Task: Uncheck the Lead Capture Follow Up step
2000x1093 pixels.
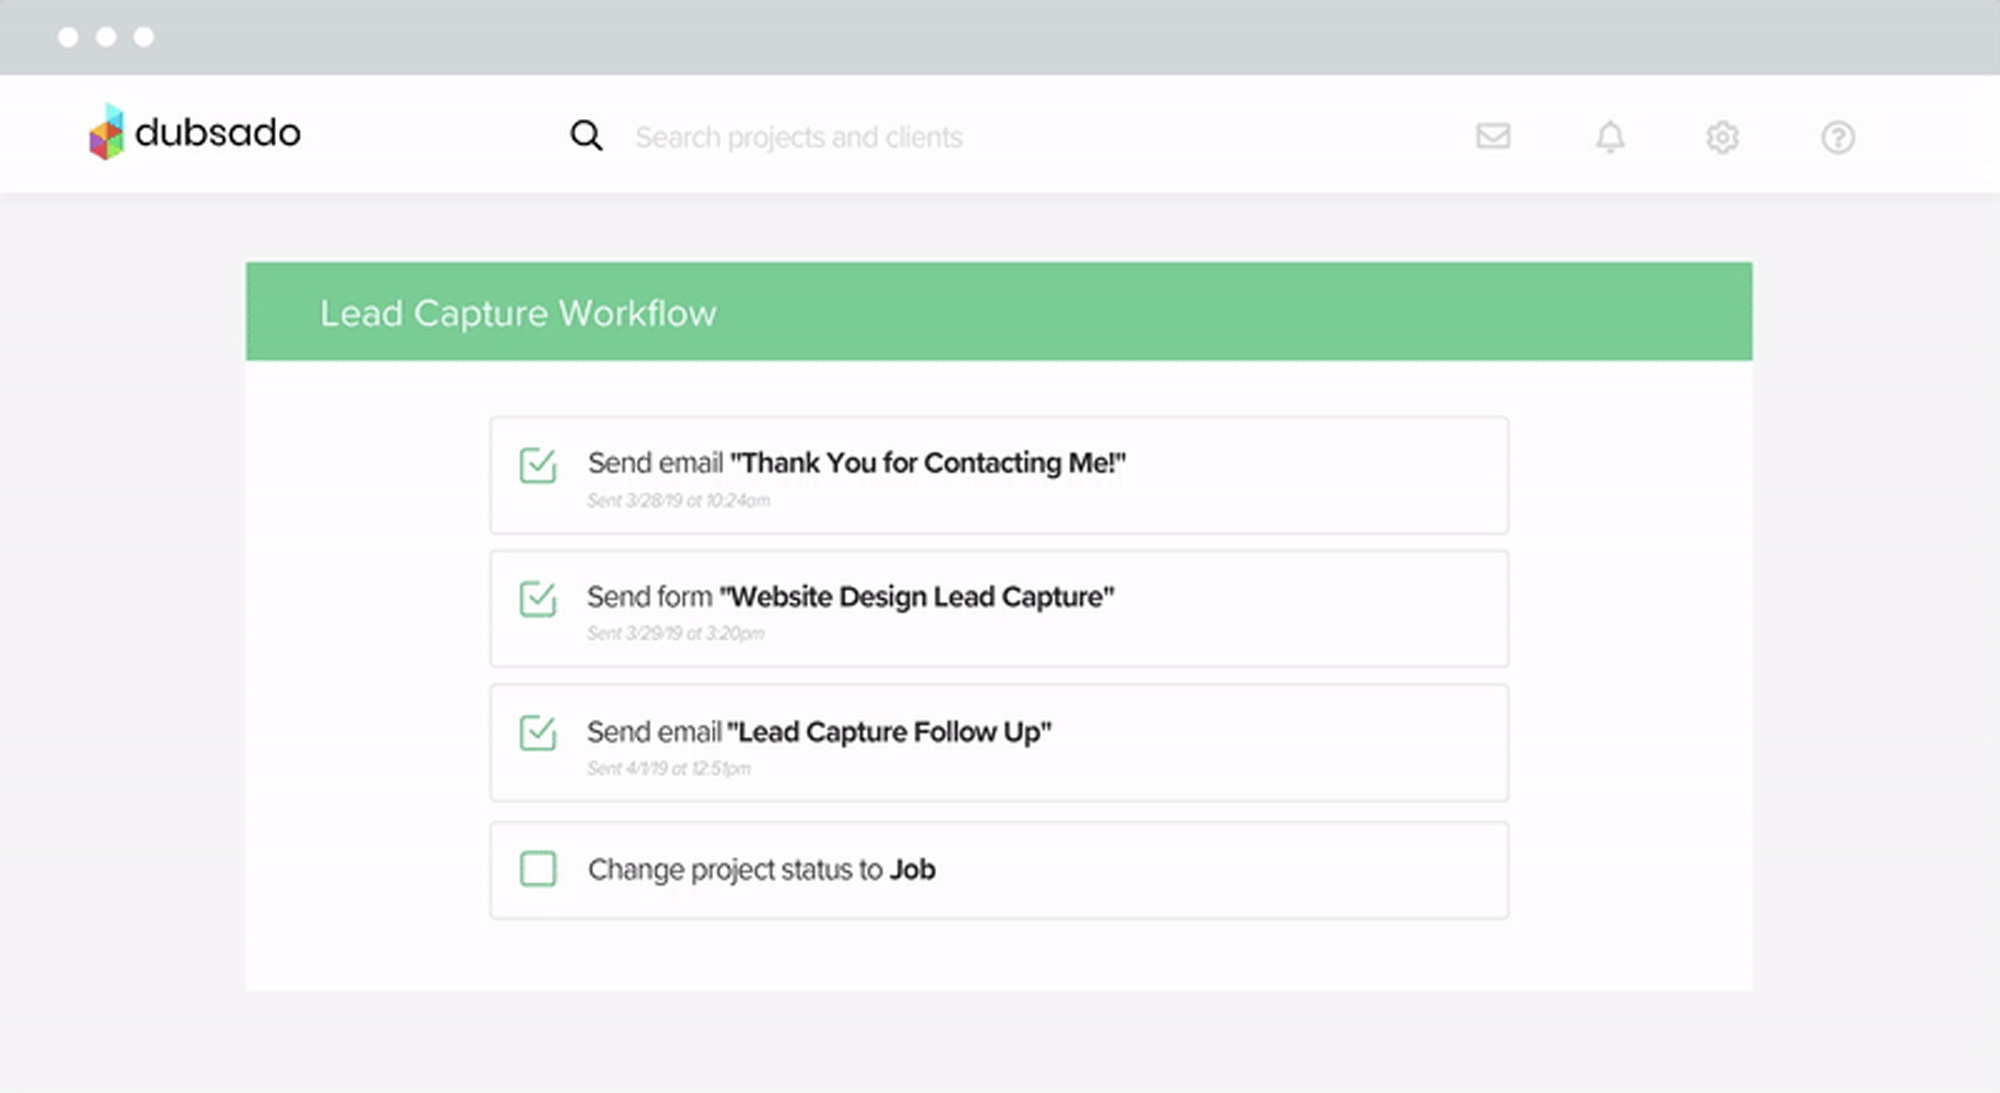Action: [538, 733]
